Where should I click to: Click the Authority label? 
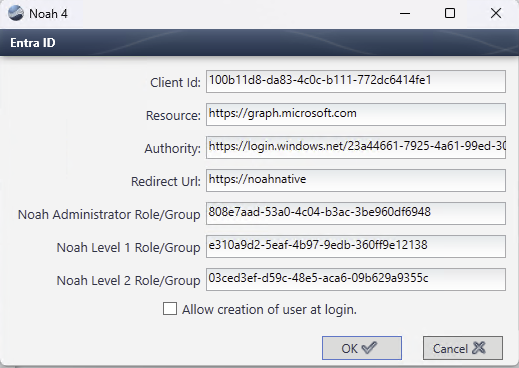173,149
